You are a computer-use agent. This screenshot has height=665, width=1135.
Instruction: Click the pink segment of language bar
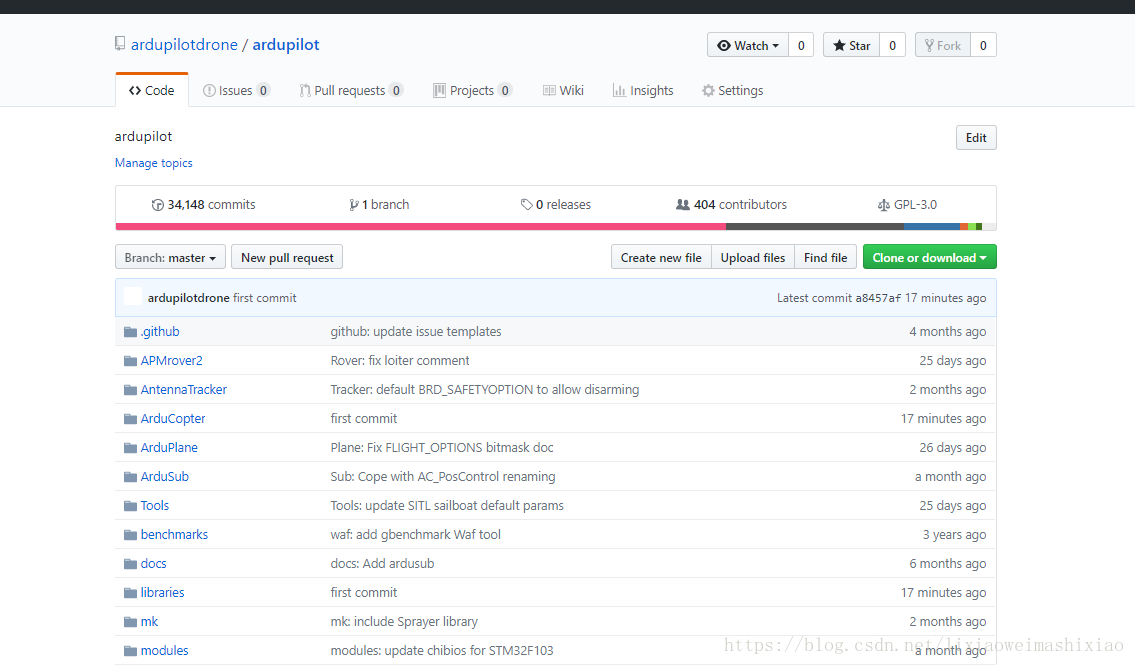pyautogui.click(x=421, y=226)
